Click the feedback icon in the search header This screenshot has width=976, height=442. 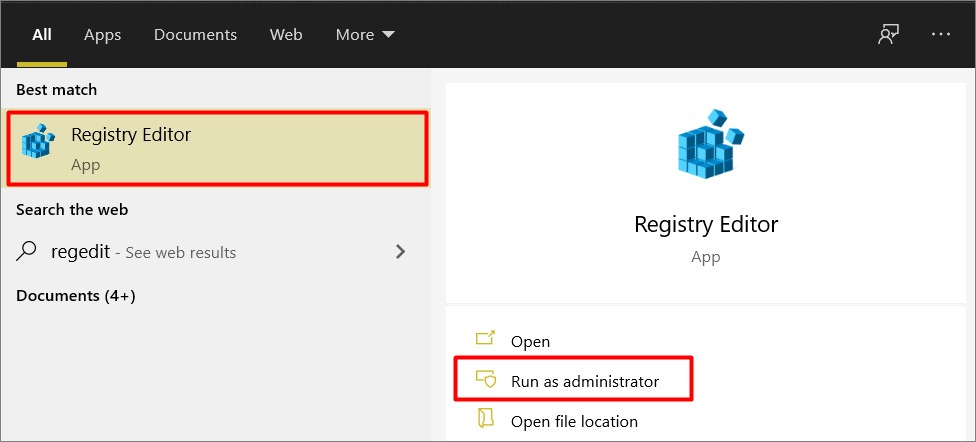pos(888,35)
